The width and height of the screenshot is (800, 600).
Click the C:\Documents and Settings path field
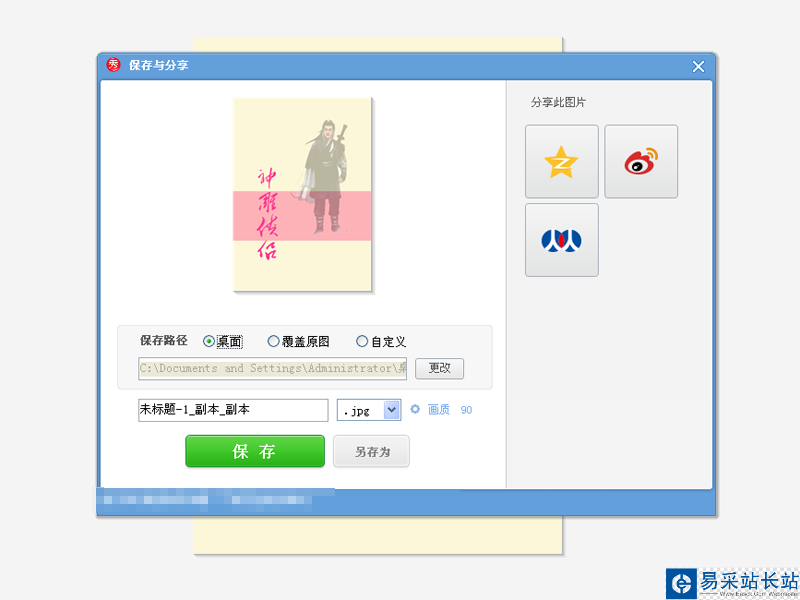272,368
